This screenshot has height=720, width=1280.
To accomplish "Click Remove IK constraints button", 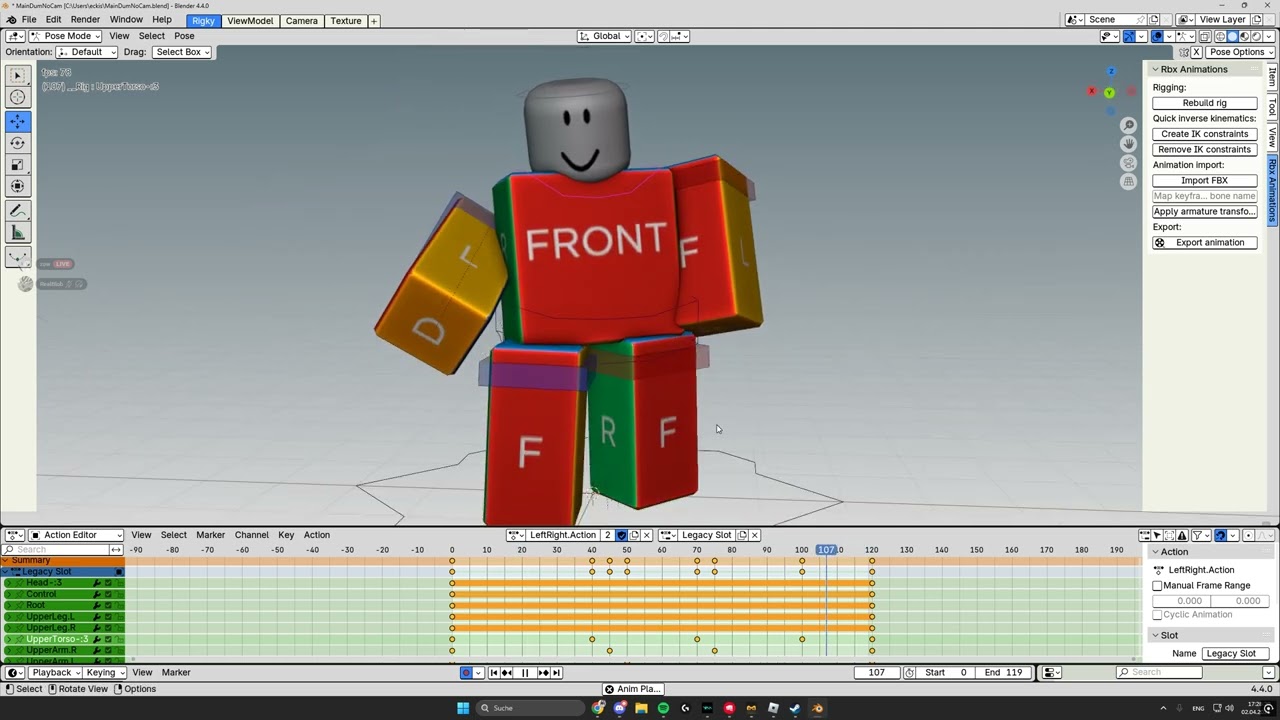I will click(1204, 150).
